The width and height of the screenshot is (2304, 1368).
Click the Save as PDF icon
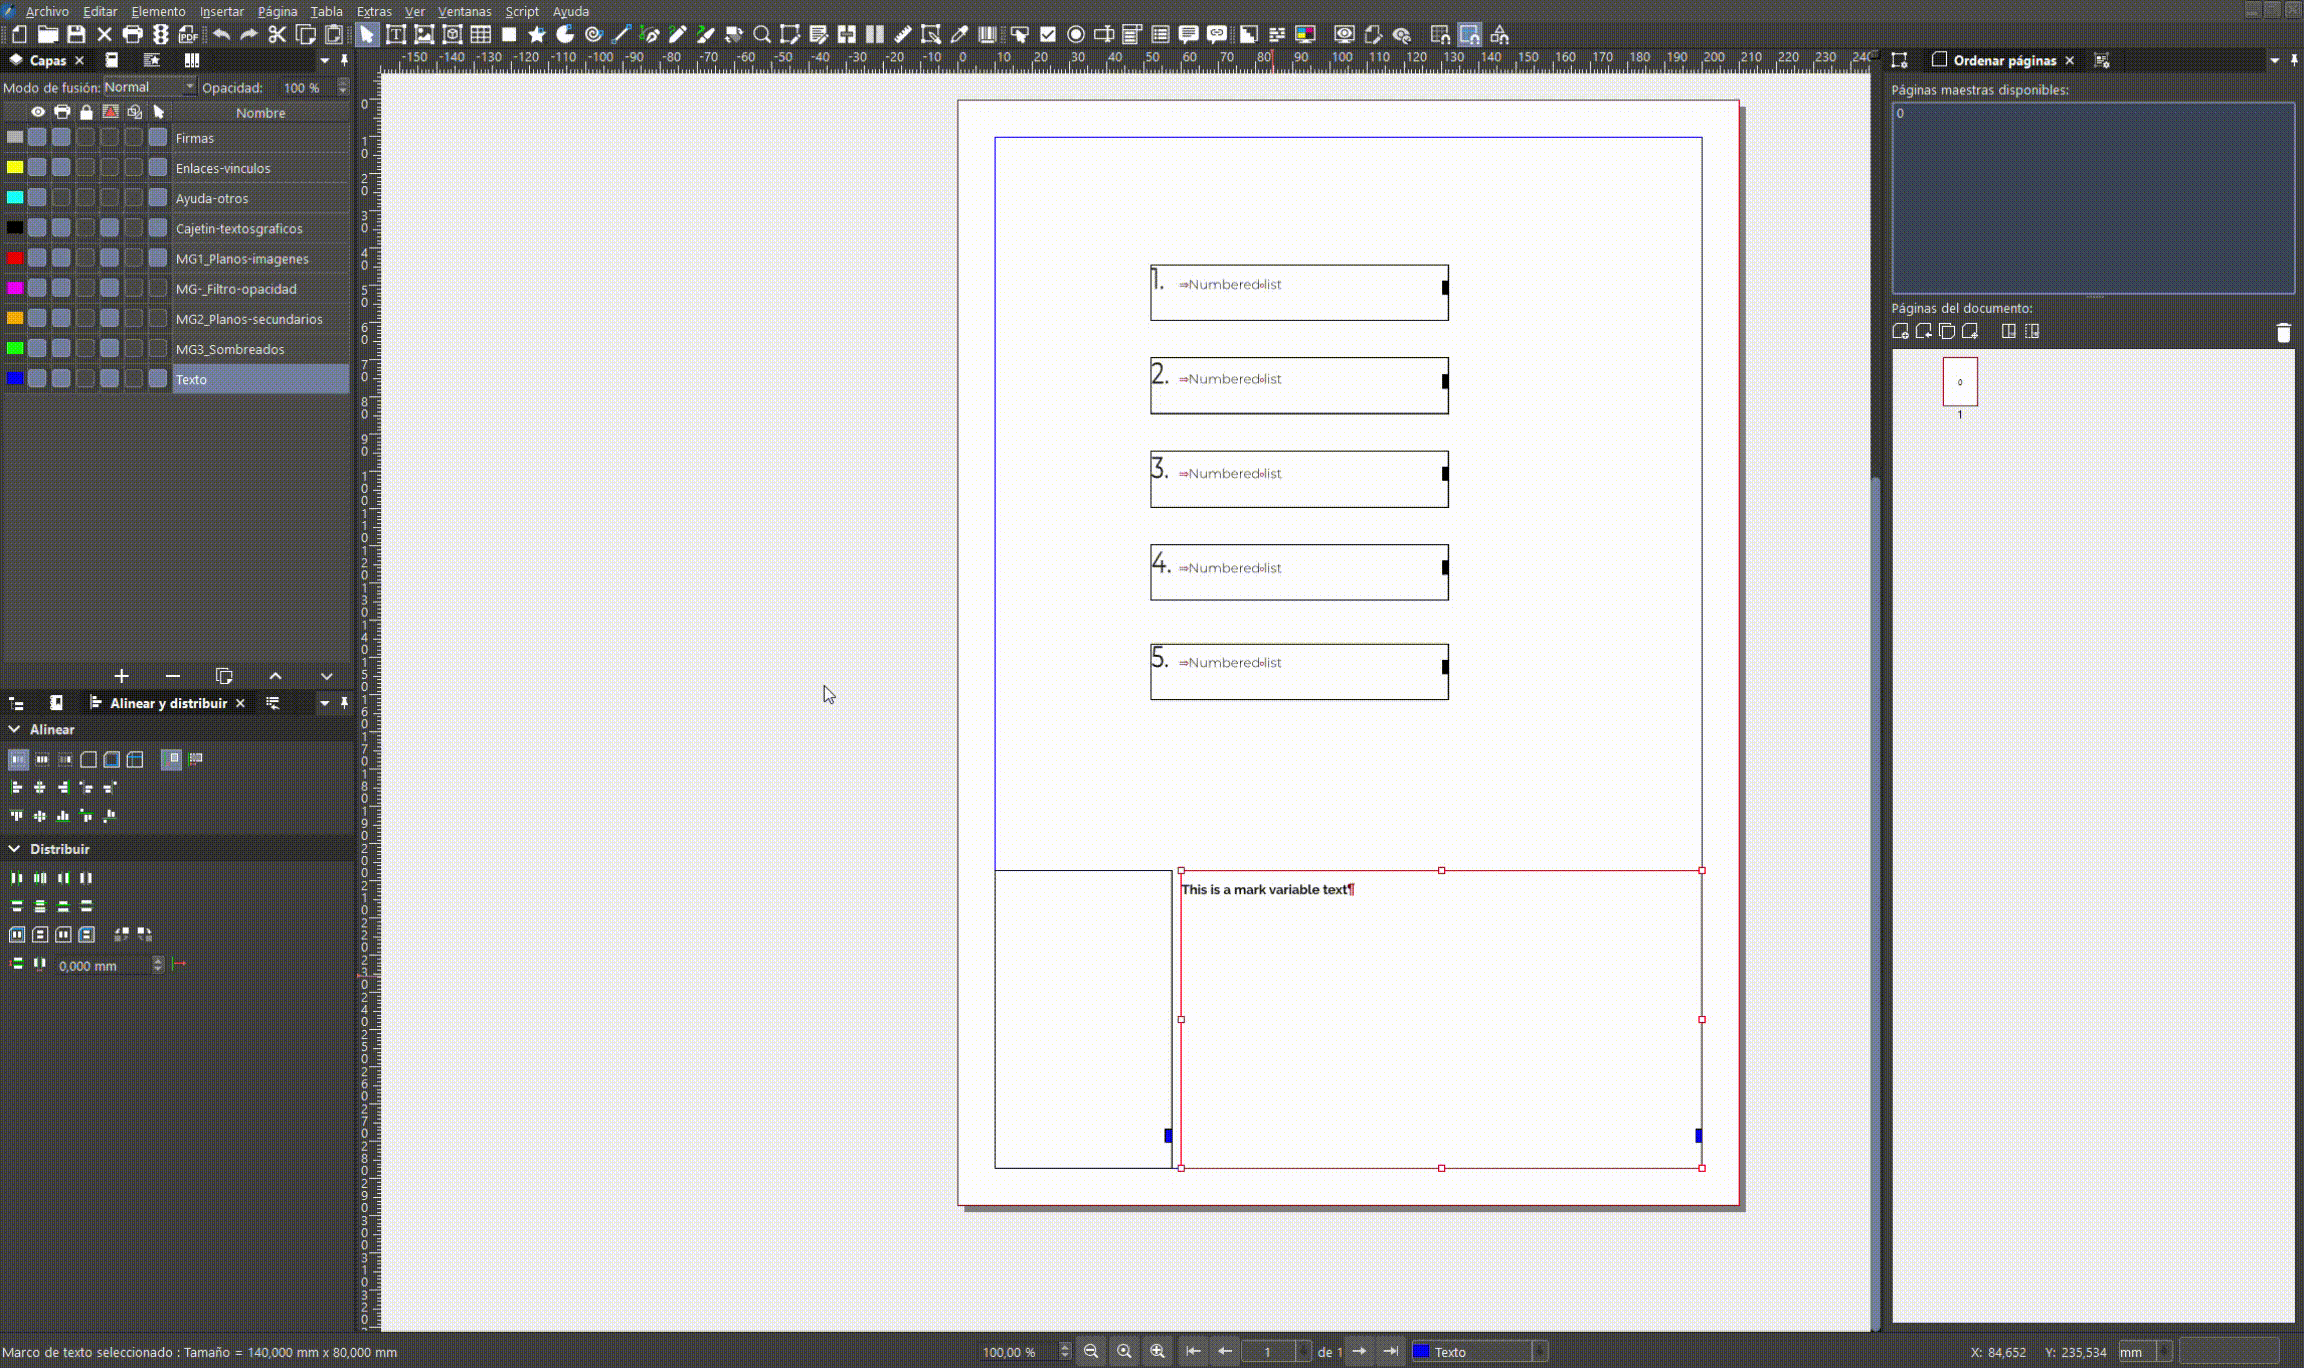pyautogui.click(x=188, y=35)
